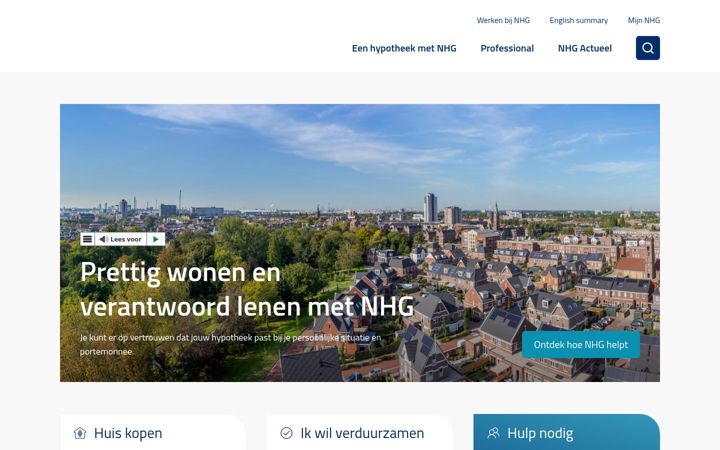This screenshot has height=450, width=720.
Task: Click the checkmark icon beside Ik wil verduurzamen
Action: click(287, 433)
